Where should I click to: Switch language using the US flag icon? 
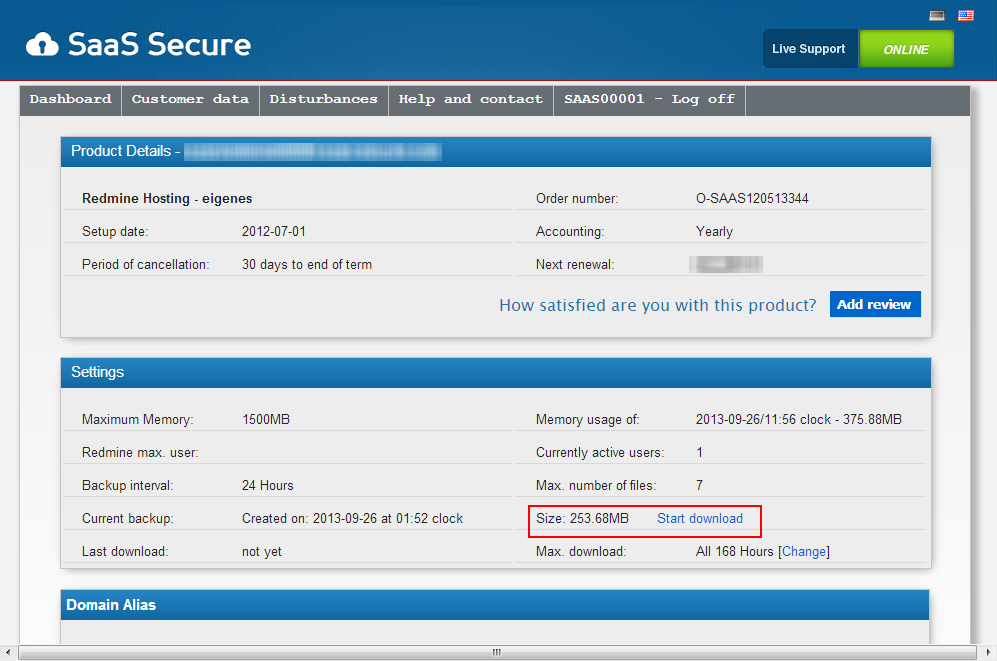pyautogui.click(x=966, y=15)
